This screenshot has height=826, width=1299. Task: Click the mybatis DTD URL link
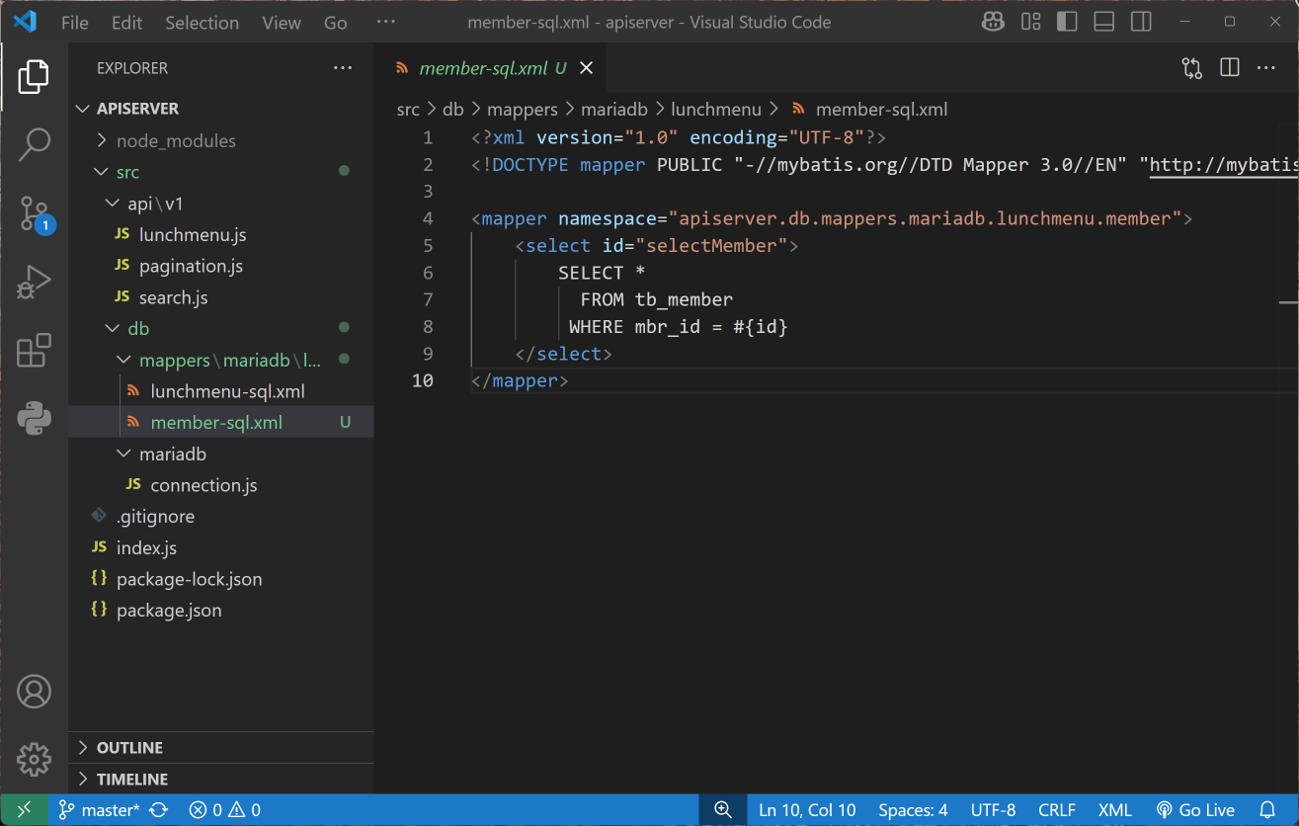tap(1224, 165)
